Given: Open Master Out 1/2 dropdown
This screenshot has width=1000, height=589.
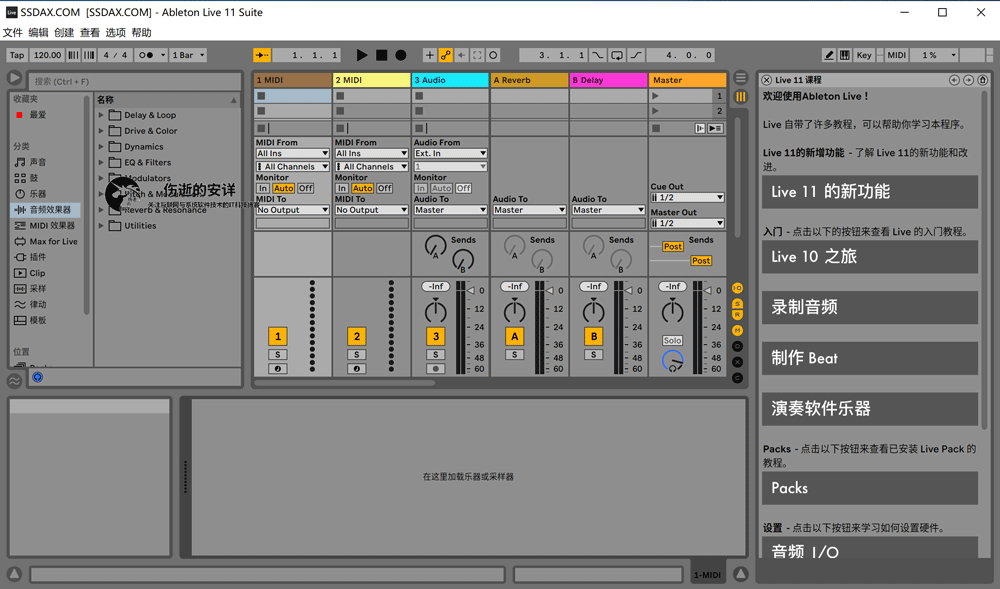Looking at the screenshot, I should point(688,223).
